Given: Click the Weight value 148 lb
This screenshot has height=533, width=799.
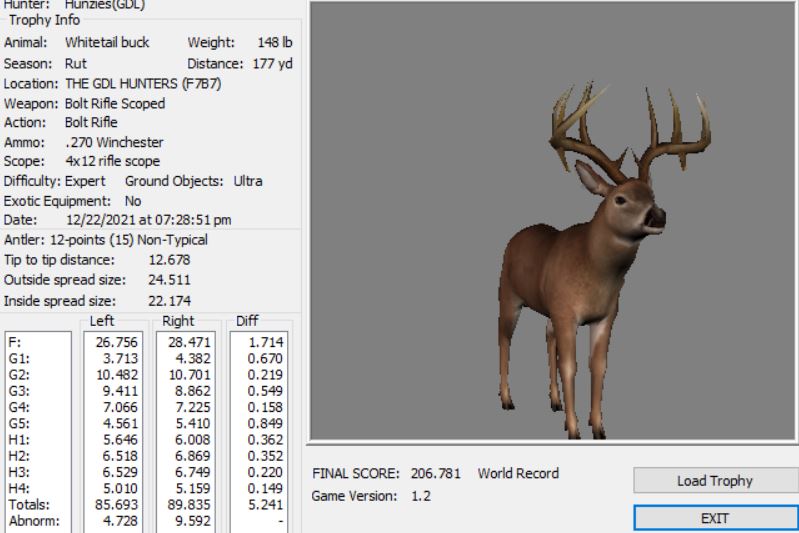Looking at the screenshot, I should click(x=272, y=44).
